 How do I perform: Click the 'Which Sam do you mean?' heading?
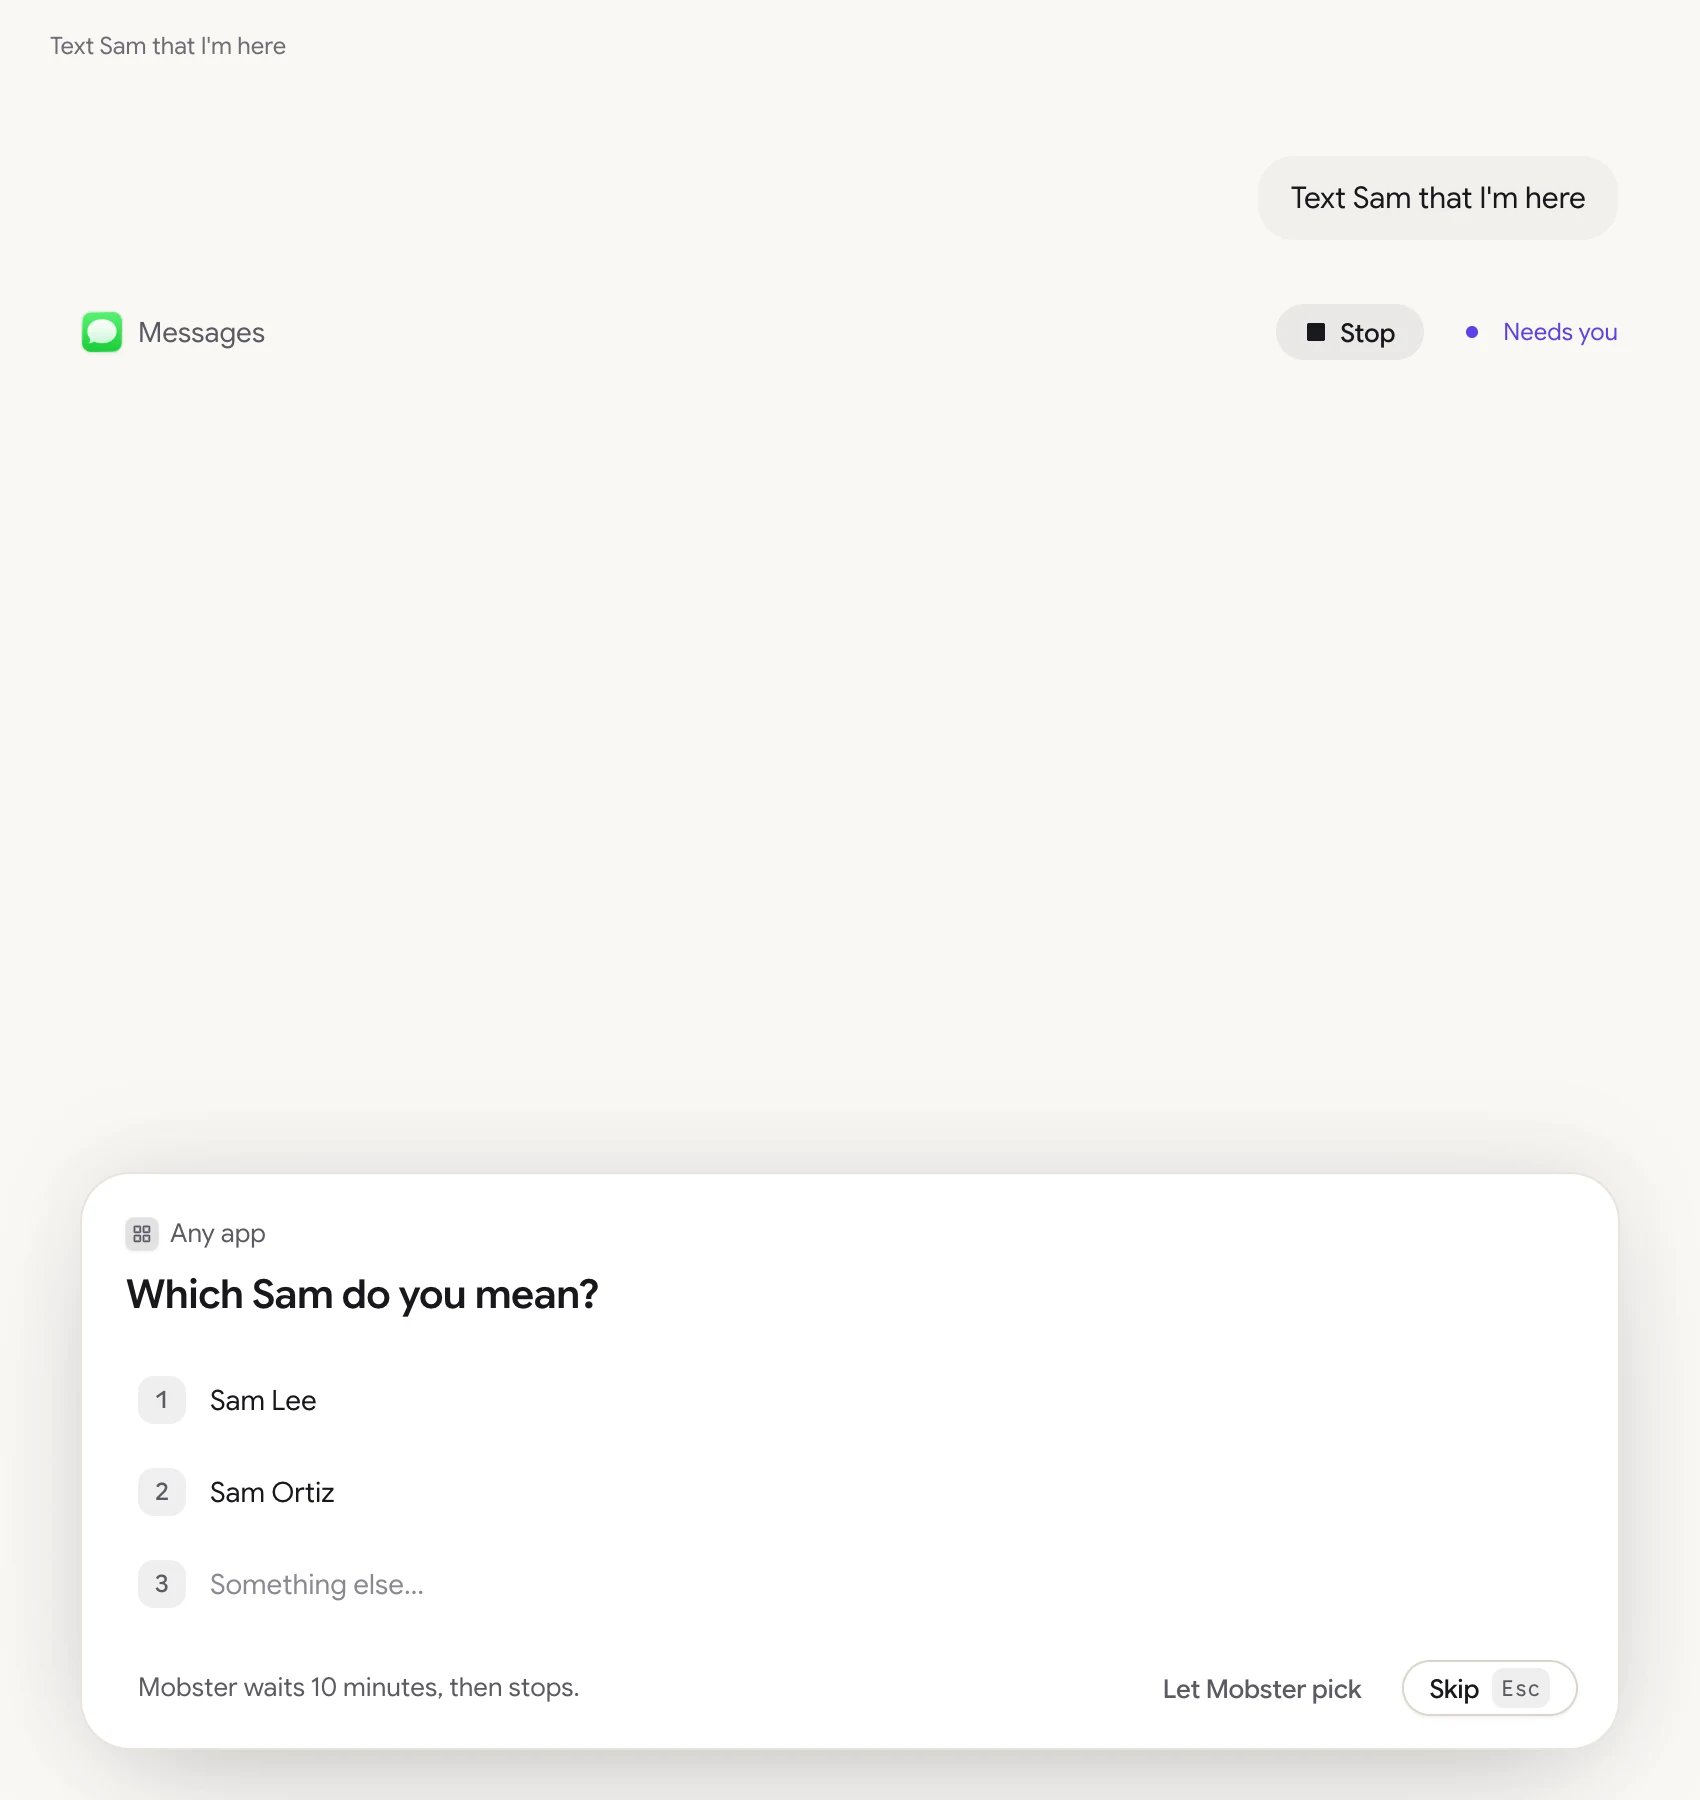click(x=362, y=1294)
